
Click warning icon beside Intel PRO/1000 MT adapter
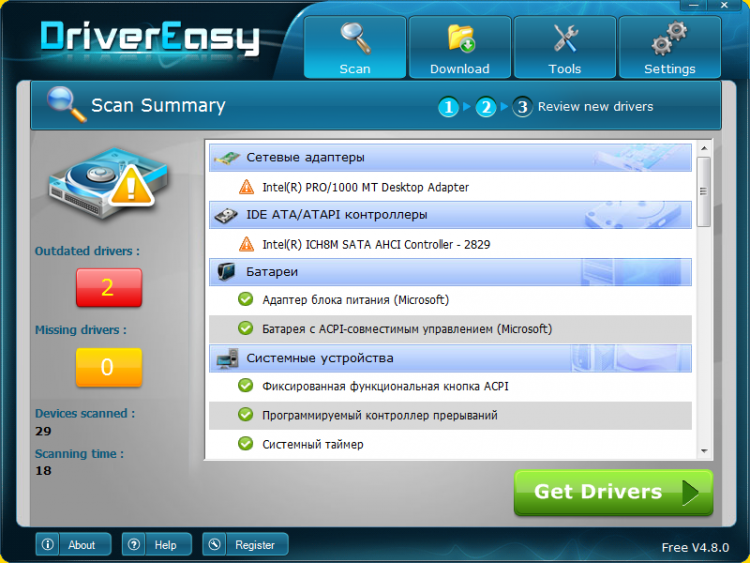pos(246,187)
